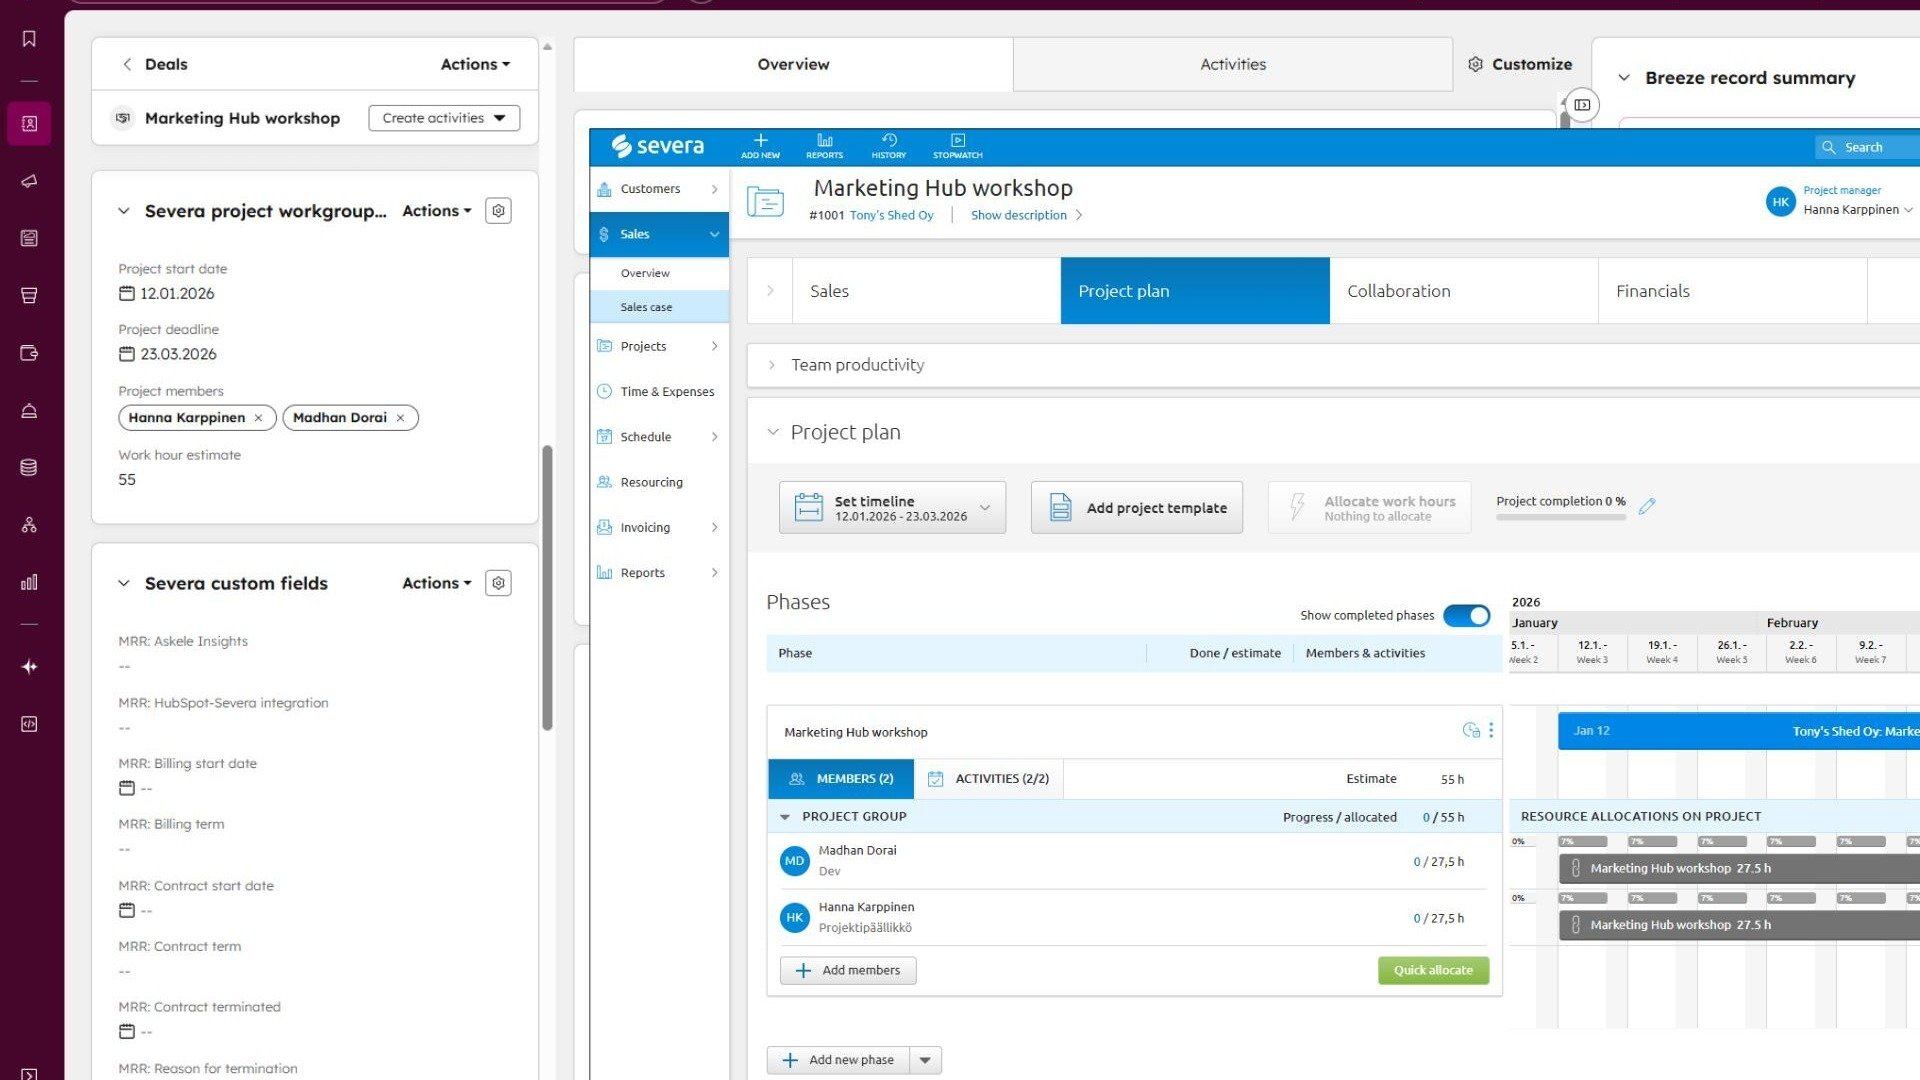This screenshot has width=1920, height=1080.
Task: Click the bookmark icon in left sidebar
Action: click(29, 39)
